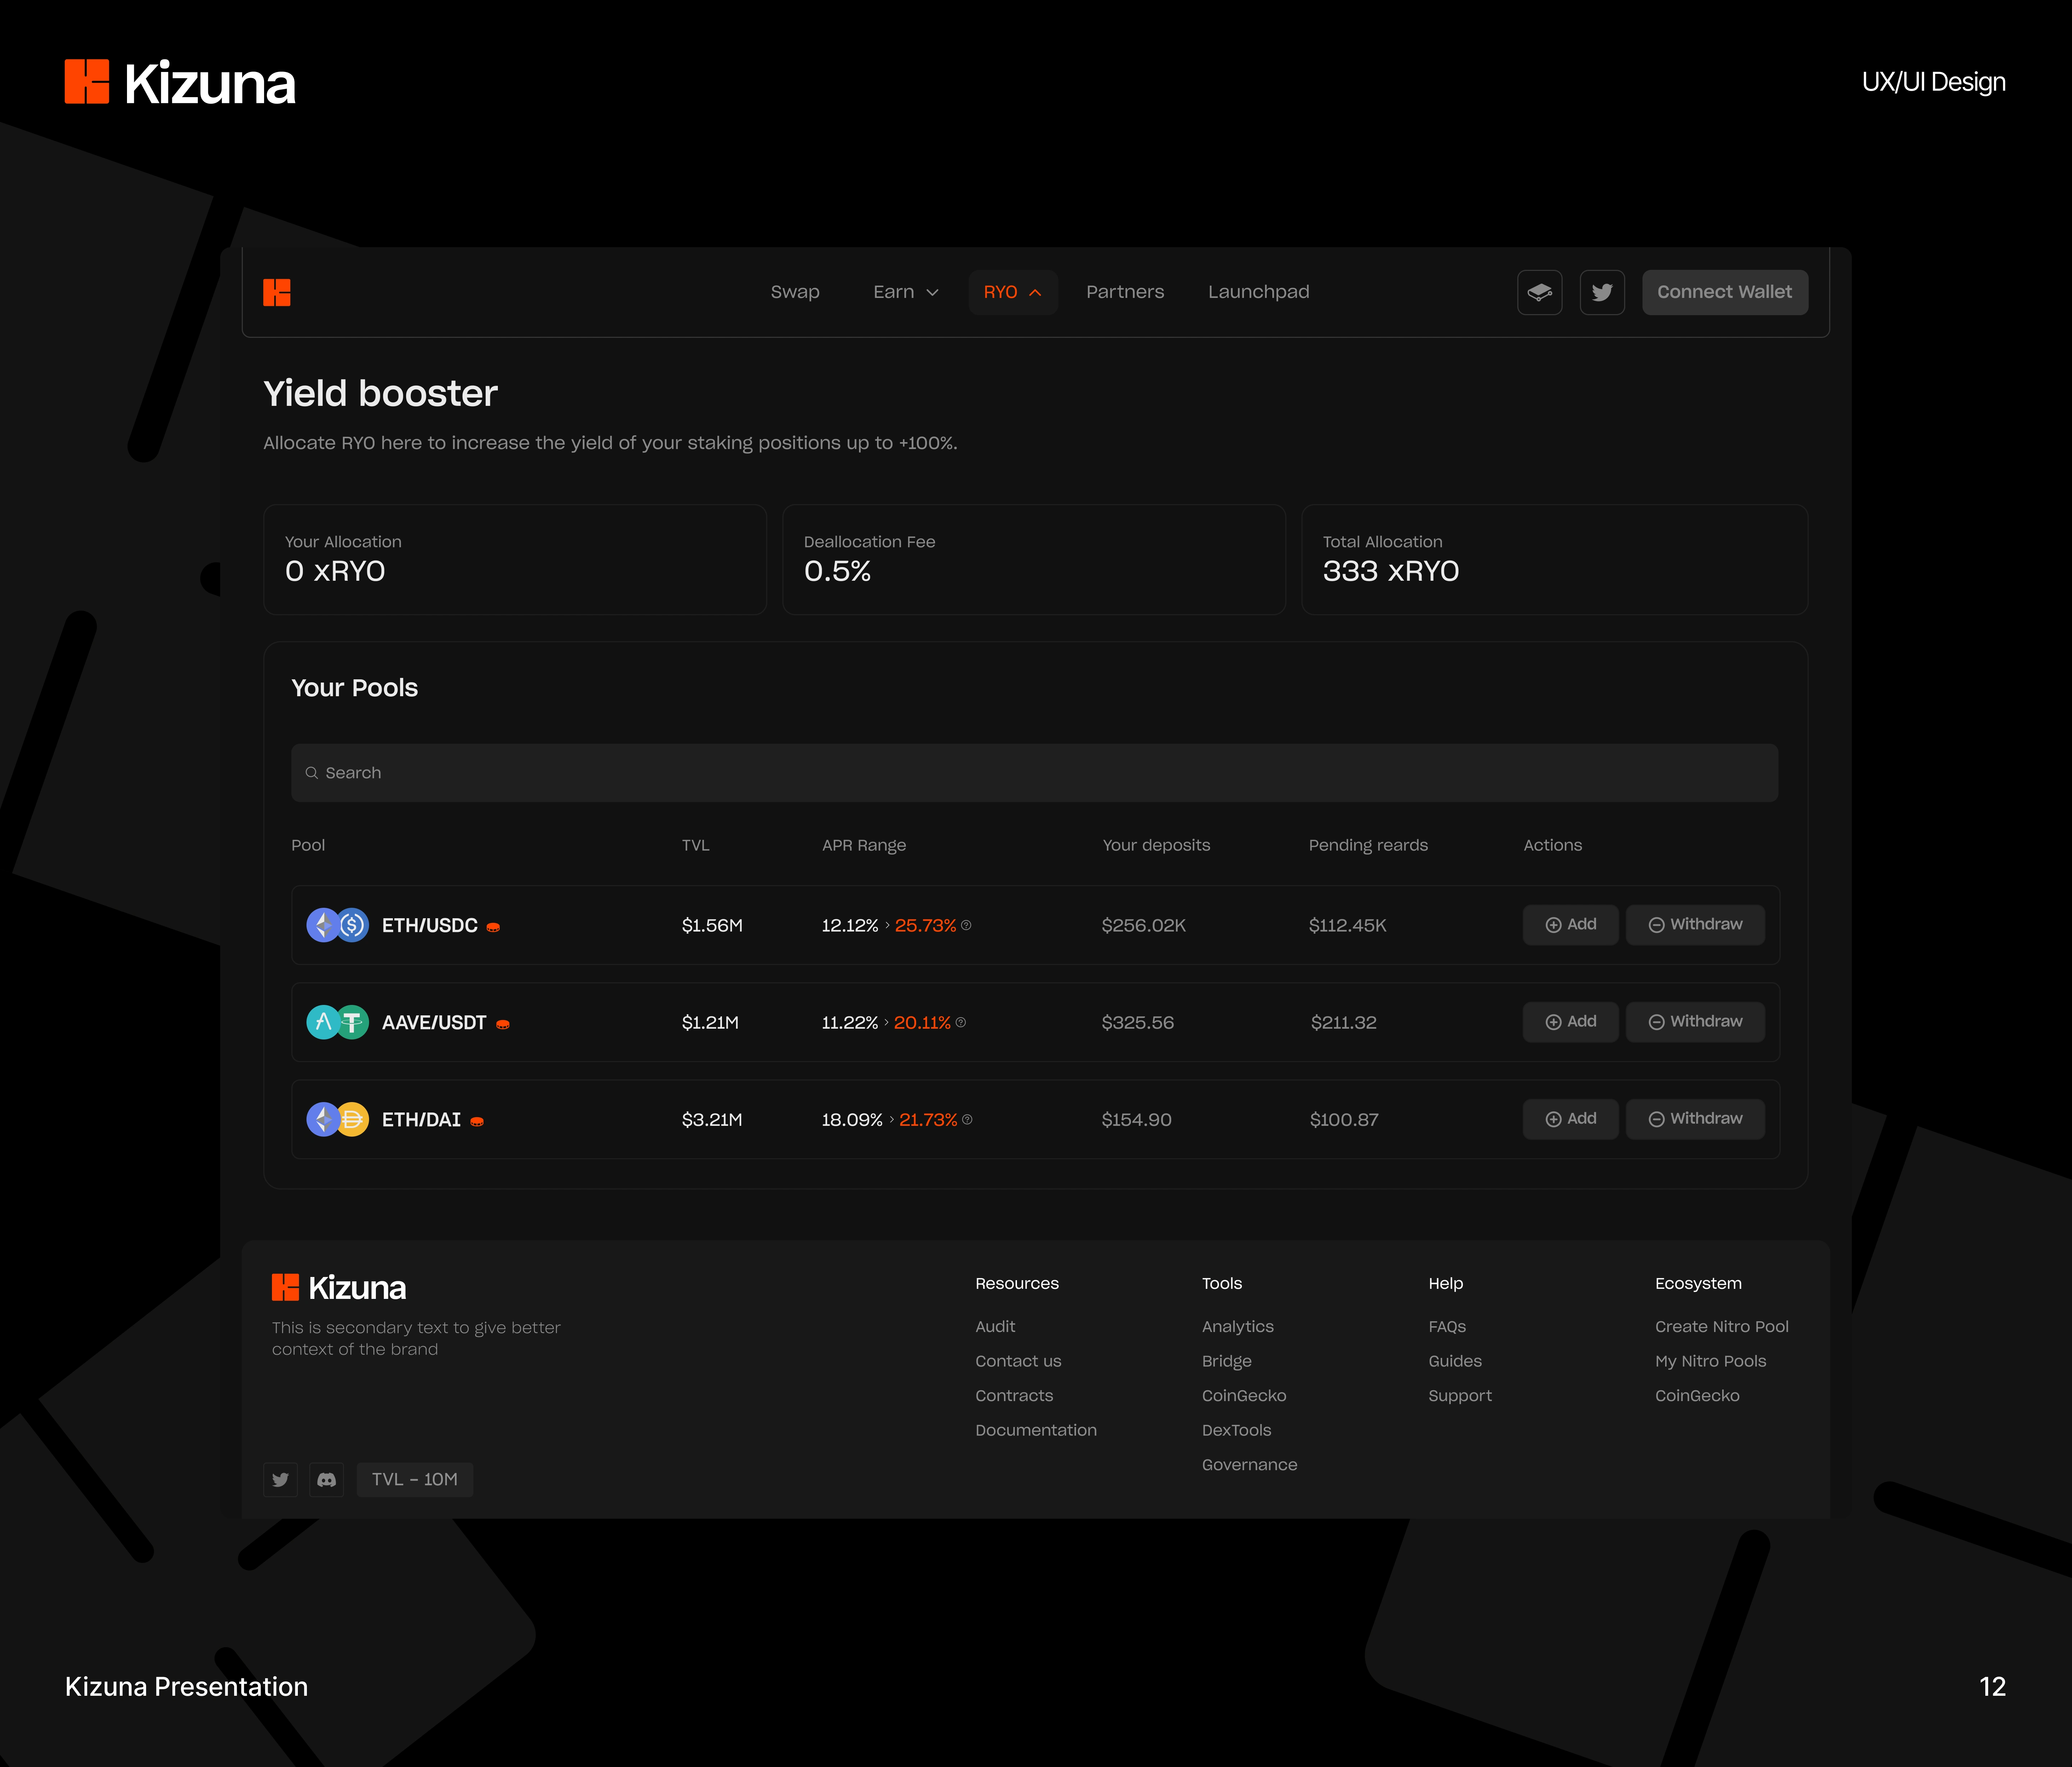Image resolution: width=2072 pixels, height=1767 pixels.
Task: Withdraw from the ETH/USDC pool
Action: pos(1695,925)
